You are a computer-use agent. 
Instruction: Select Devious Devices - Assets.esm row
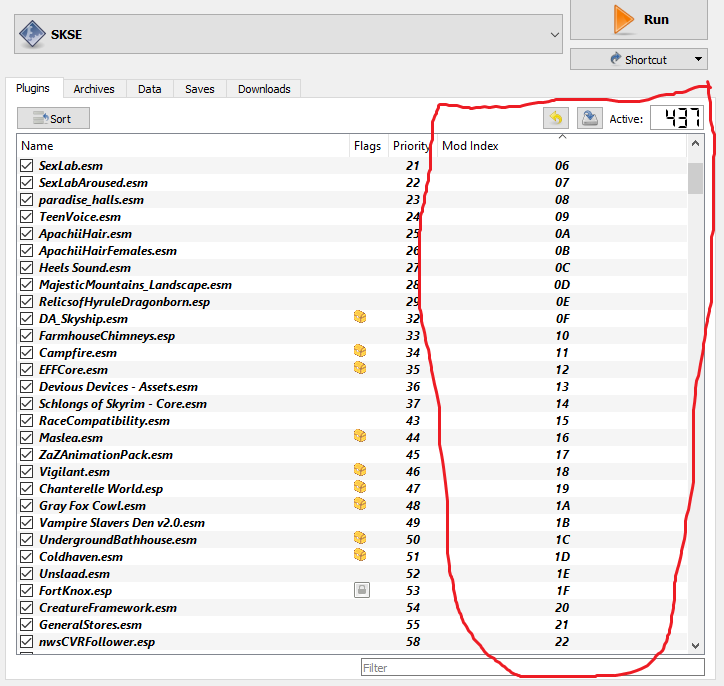click(352, 387)
